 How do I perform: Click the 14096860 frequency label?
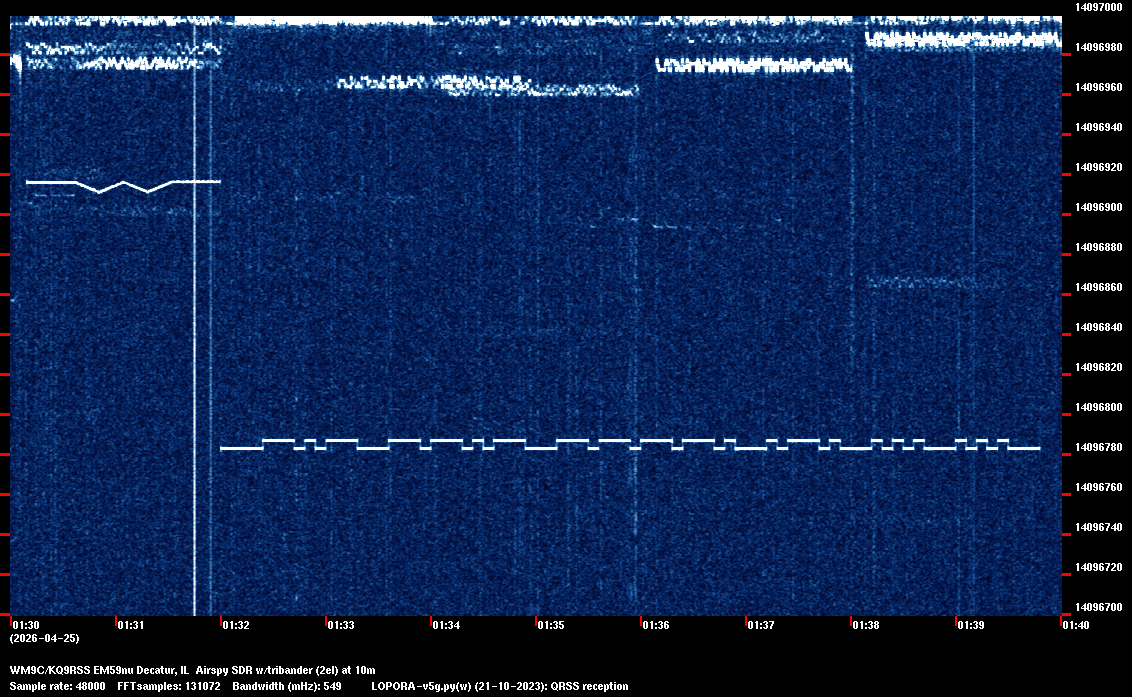(x=1099, y=287)
